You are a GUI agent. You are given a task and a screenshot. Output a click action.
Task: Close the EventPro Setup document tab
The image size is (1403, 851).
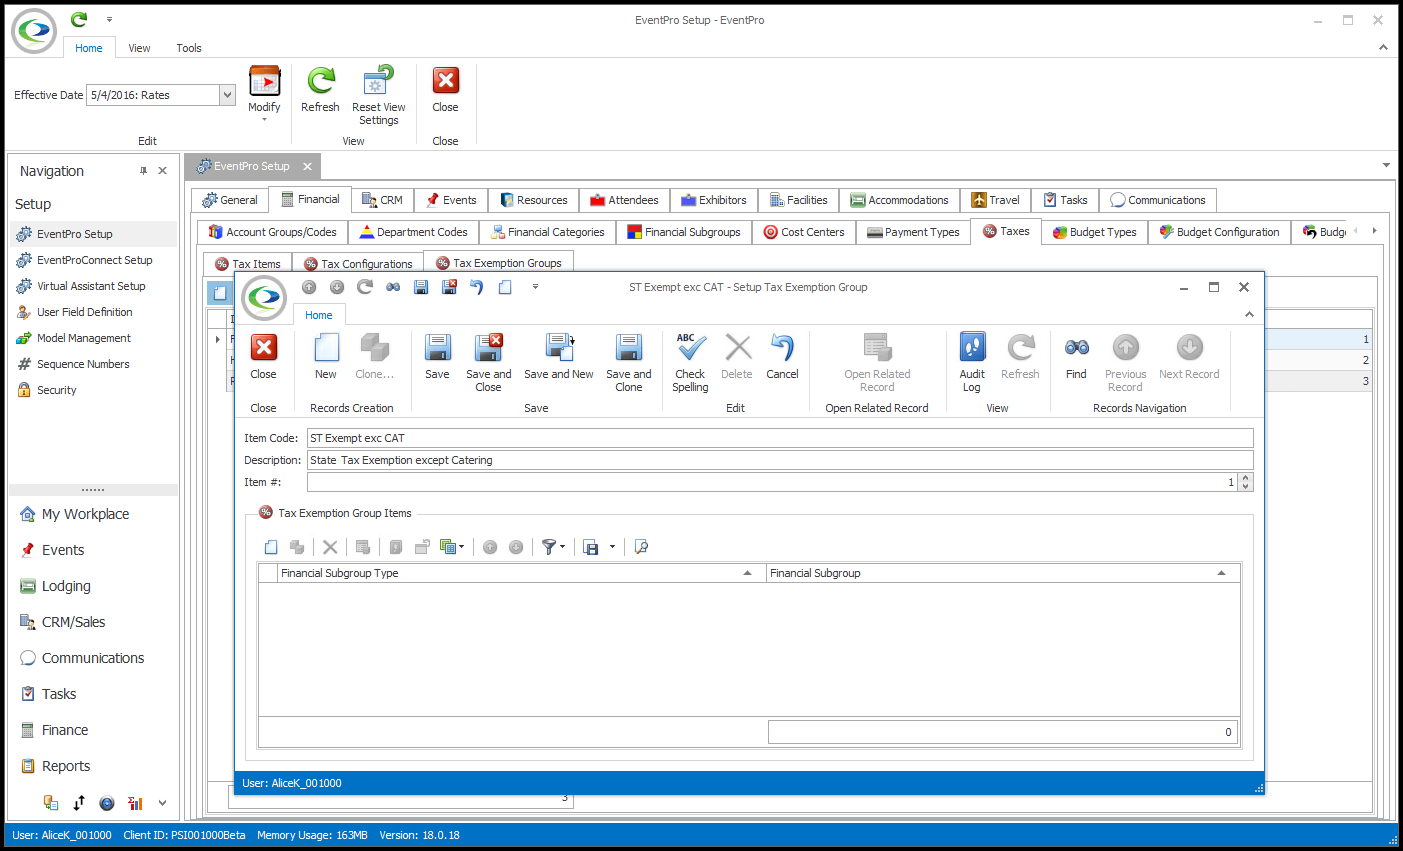pyautogui.click(x=307, y=166)
